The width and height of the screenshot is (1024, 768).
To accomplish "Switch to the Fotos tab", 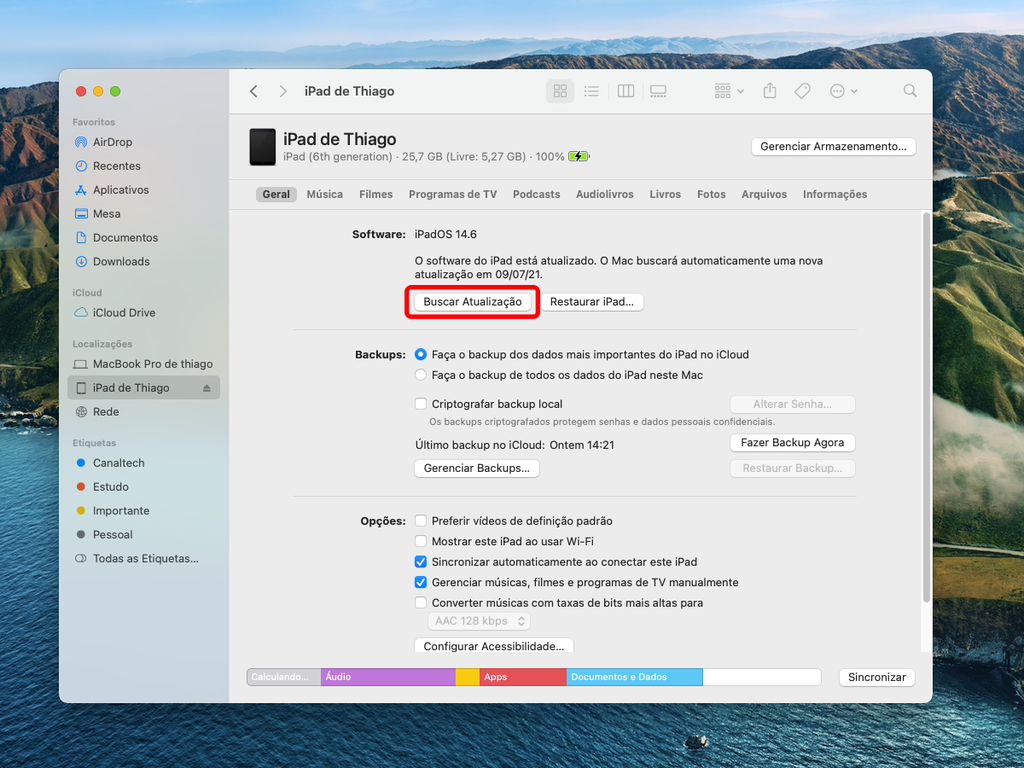I will point(711,194).
